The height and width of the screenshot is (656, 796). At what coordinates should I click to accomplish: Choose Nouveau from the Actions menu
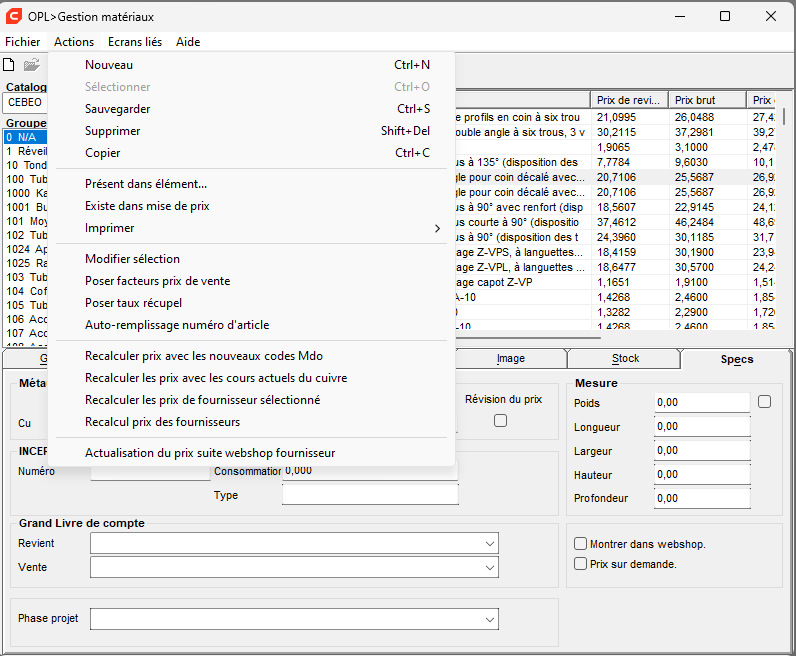point(251,65)
